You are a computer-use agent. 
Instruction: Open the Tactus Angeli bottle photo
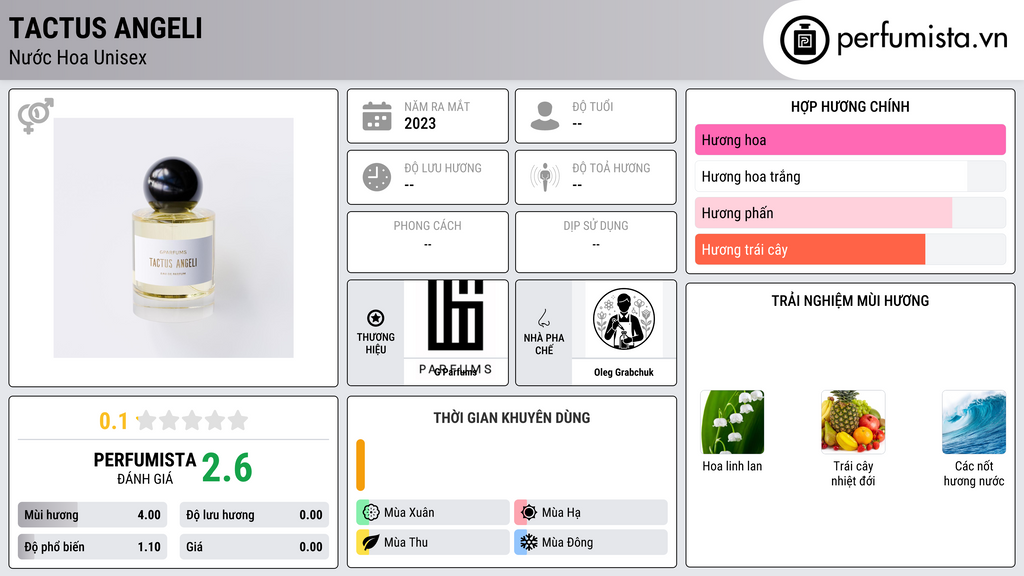pyautogui.click(x=174, y=238)
